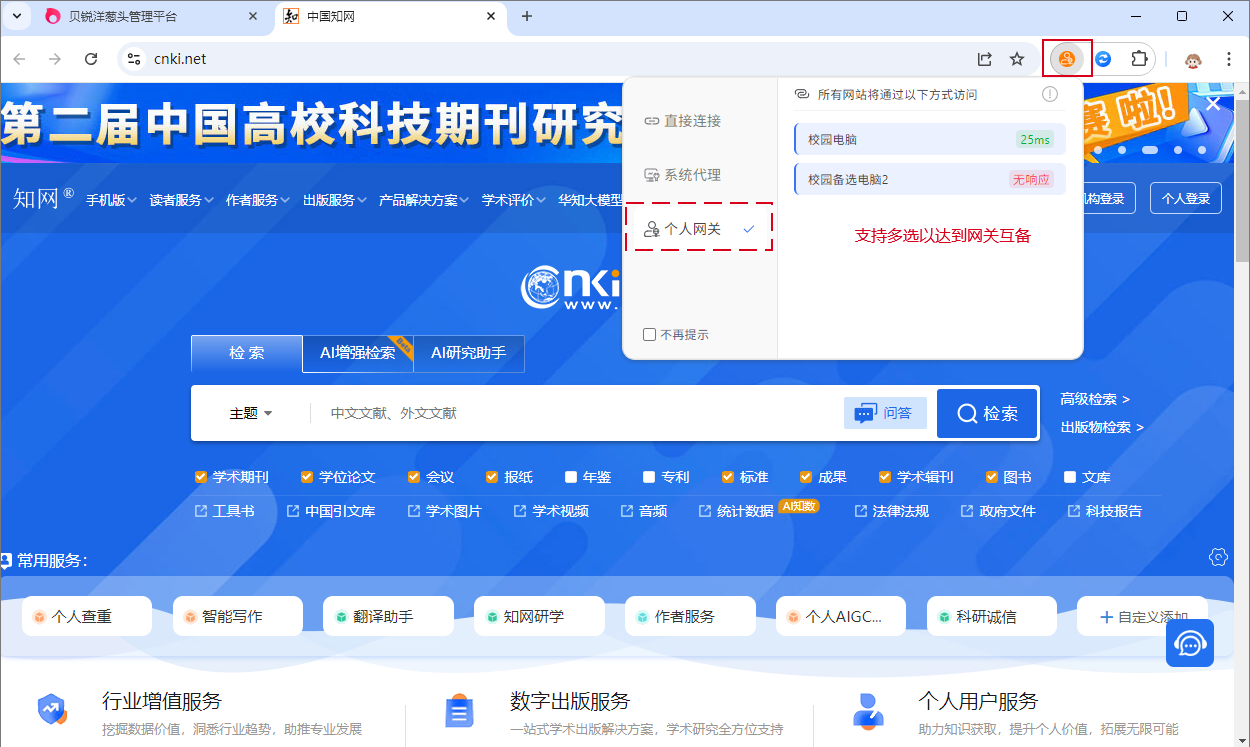Select the 校园备选电脑2 gateway entry

pyautogui.click(x=930, y=180)
